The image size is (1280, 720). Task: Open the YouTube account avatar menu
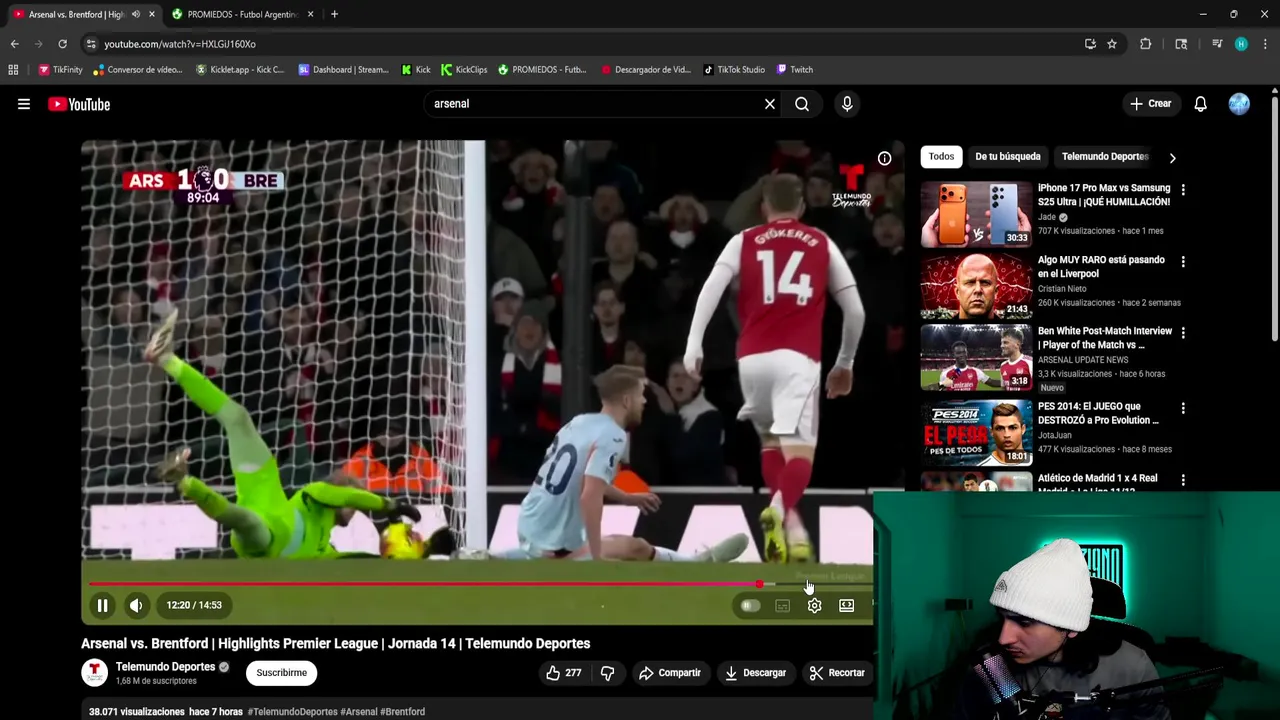tap(1239, 104)
